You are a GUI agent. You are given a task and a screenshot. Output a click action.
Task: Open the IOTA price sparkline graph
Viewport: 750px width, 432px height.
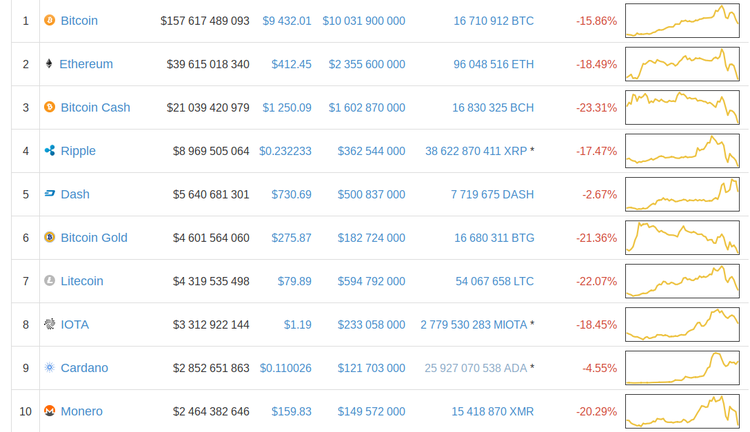682,324
